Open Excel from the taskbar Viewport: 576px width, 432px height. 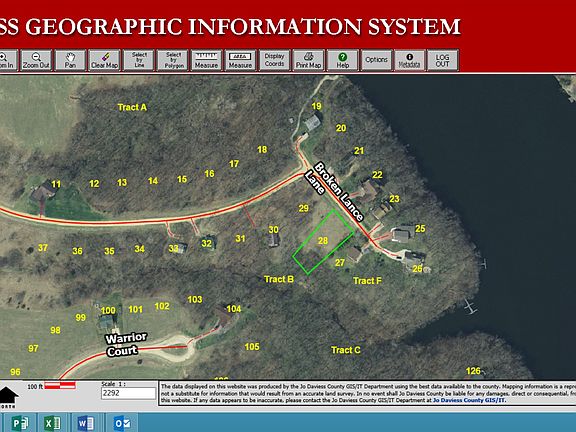coord(52,424)
